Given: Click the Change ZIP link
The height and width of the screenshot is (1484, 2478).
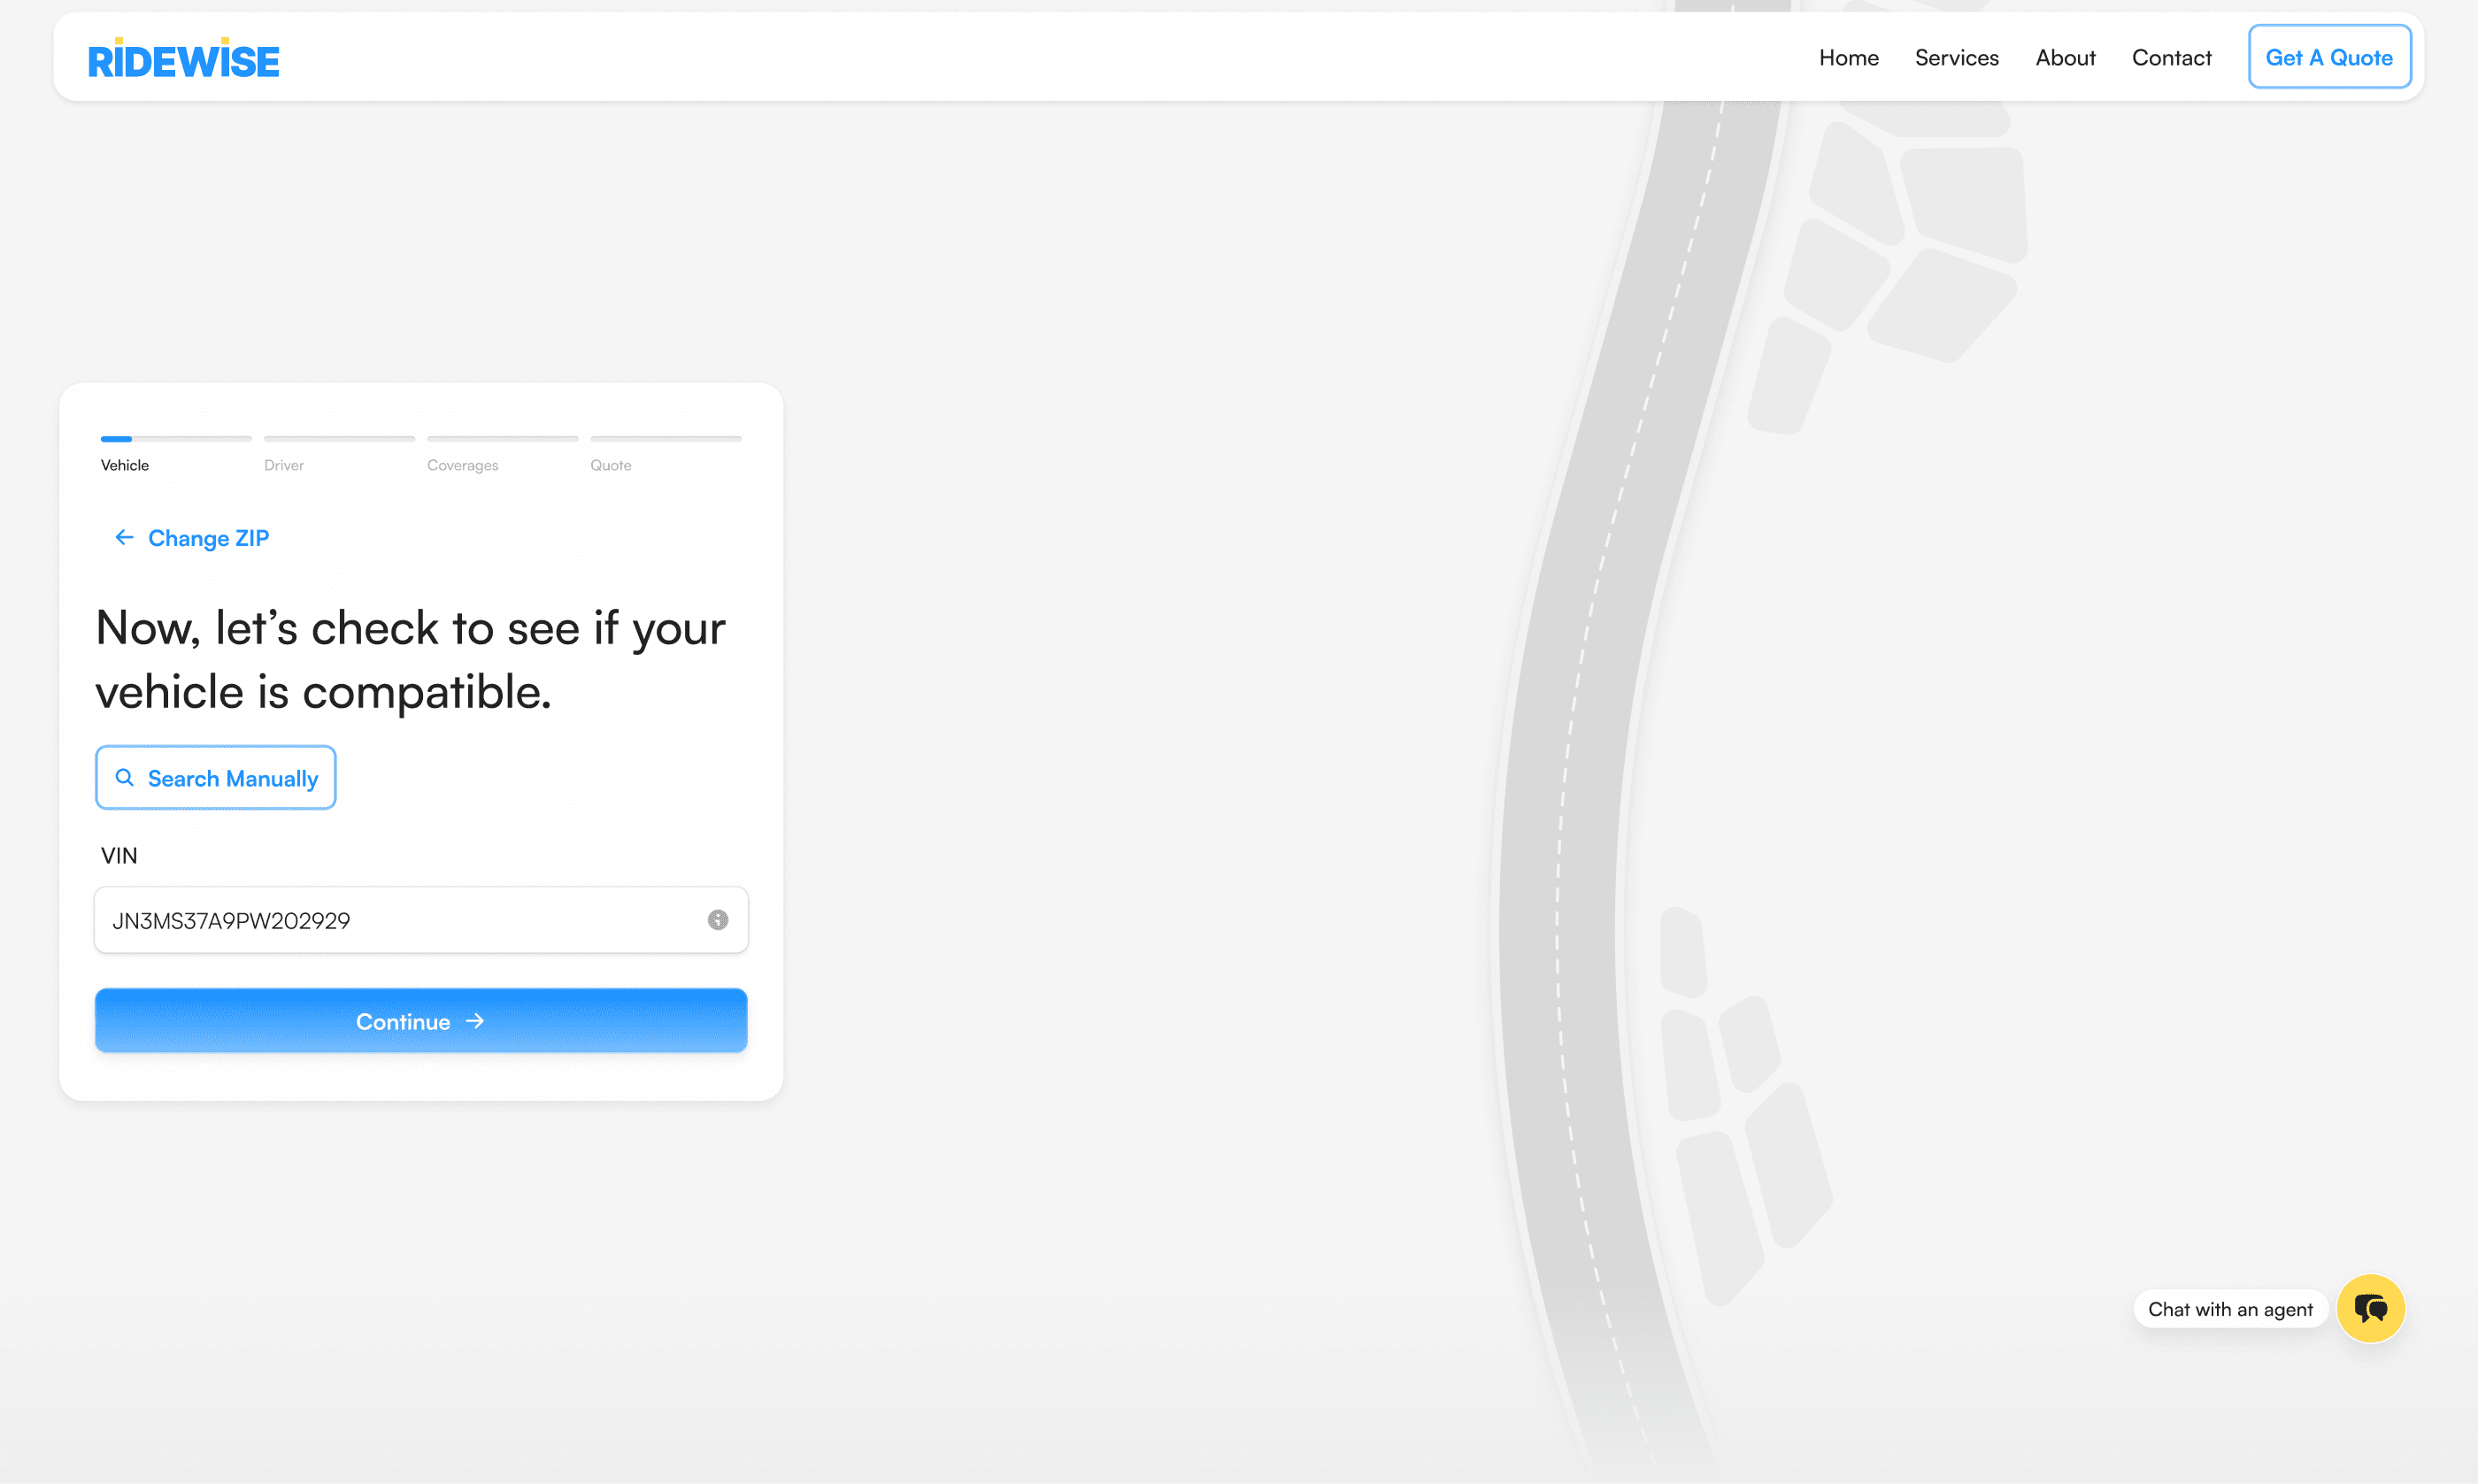Looking at the screenshot, I should coord(208,538).
